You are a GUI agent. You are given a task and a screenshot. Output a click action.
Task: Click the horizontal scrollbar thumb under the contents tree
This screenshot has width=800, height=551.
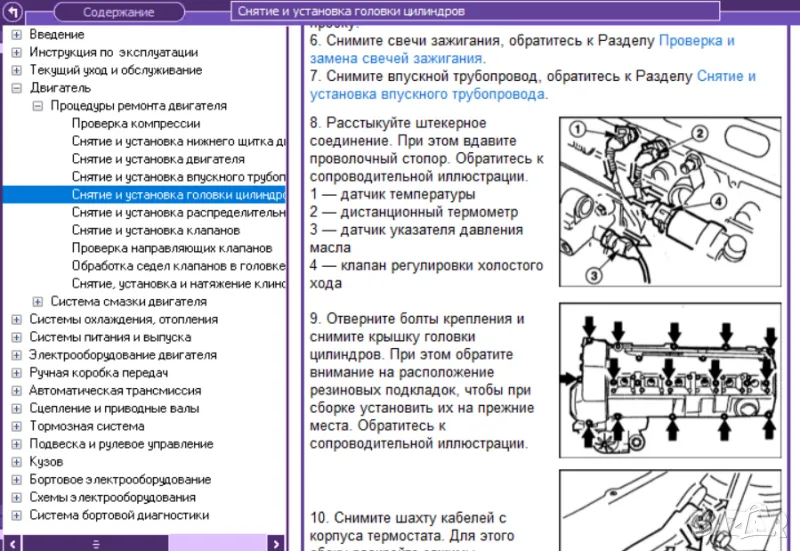tap(96, 543)
